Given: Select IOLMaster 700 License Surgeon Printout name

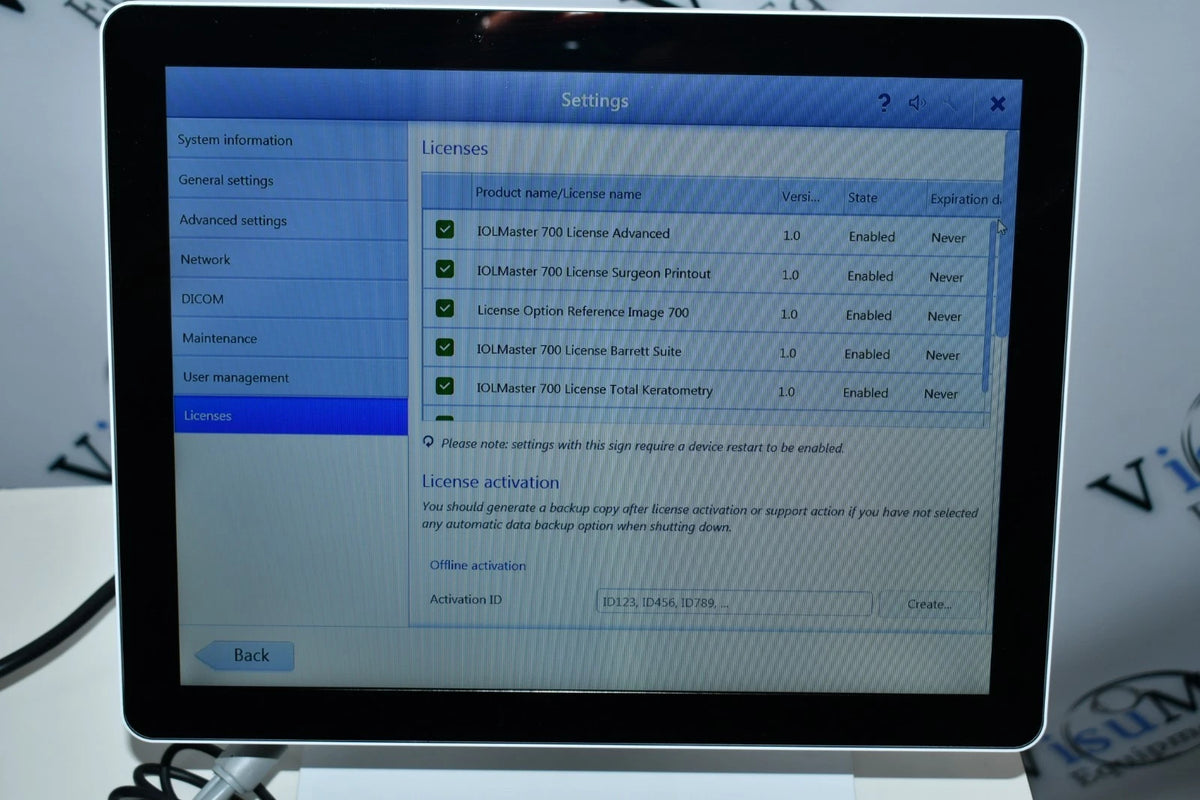Looking at the screenshot, I should 594,272.
